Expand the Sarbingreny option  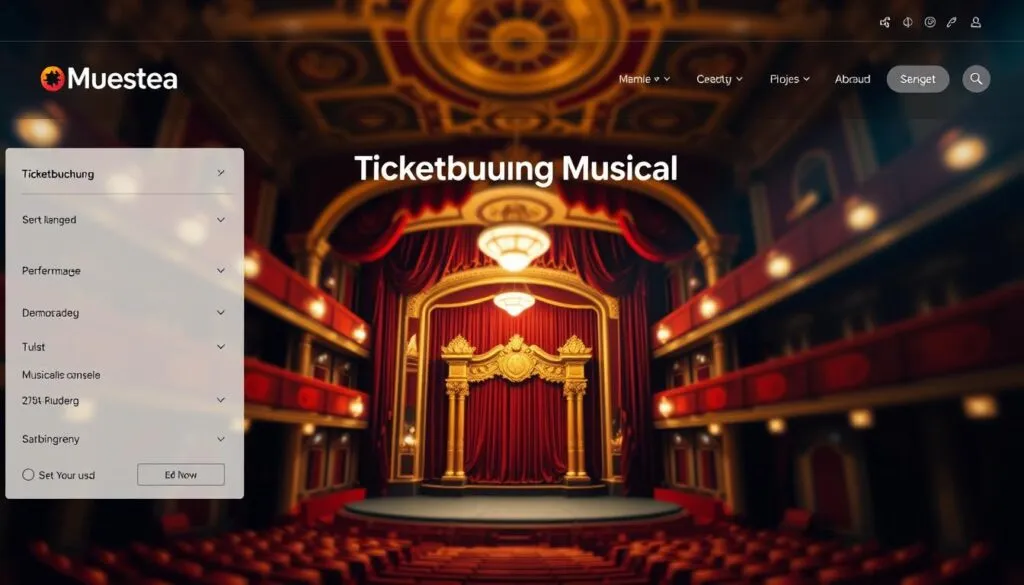coord(221,439)
